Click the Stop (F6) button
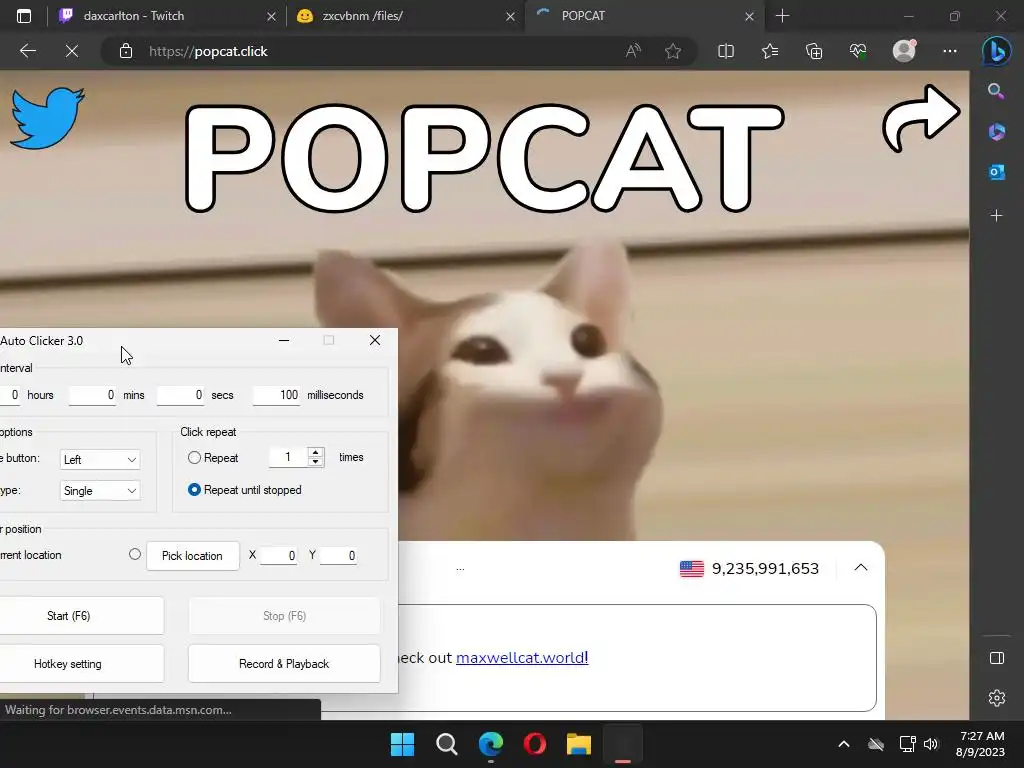Image resolution: width=1024 pixels, height=768 pixels. pyautogui.click(x=284, y=616)
